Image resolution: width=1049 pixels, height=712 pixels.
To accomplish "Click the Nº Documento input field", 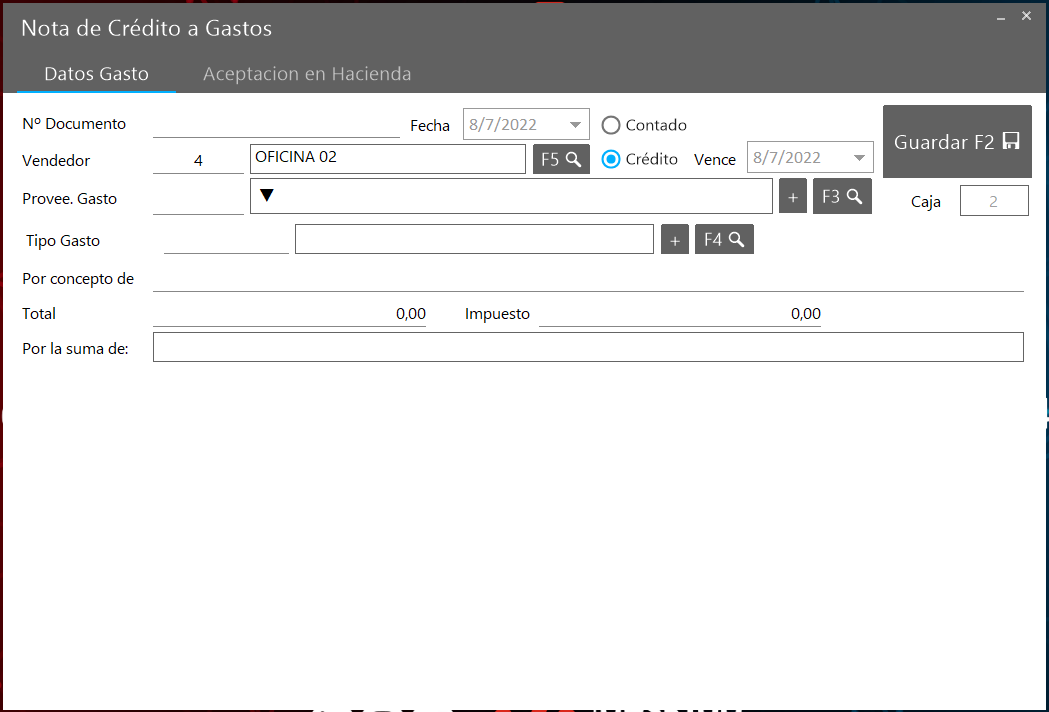I will [276, 125].
